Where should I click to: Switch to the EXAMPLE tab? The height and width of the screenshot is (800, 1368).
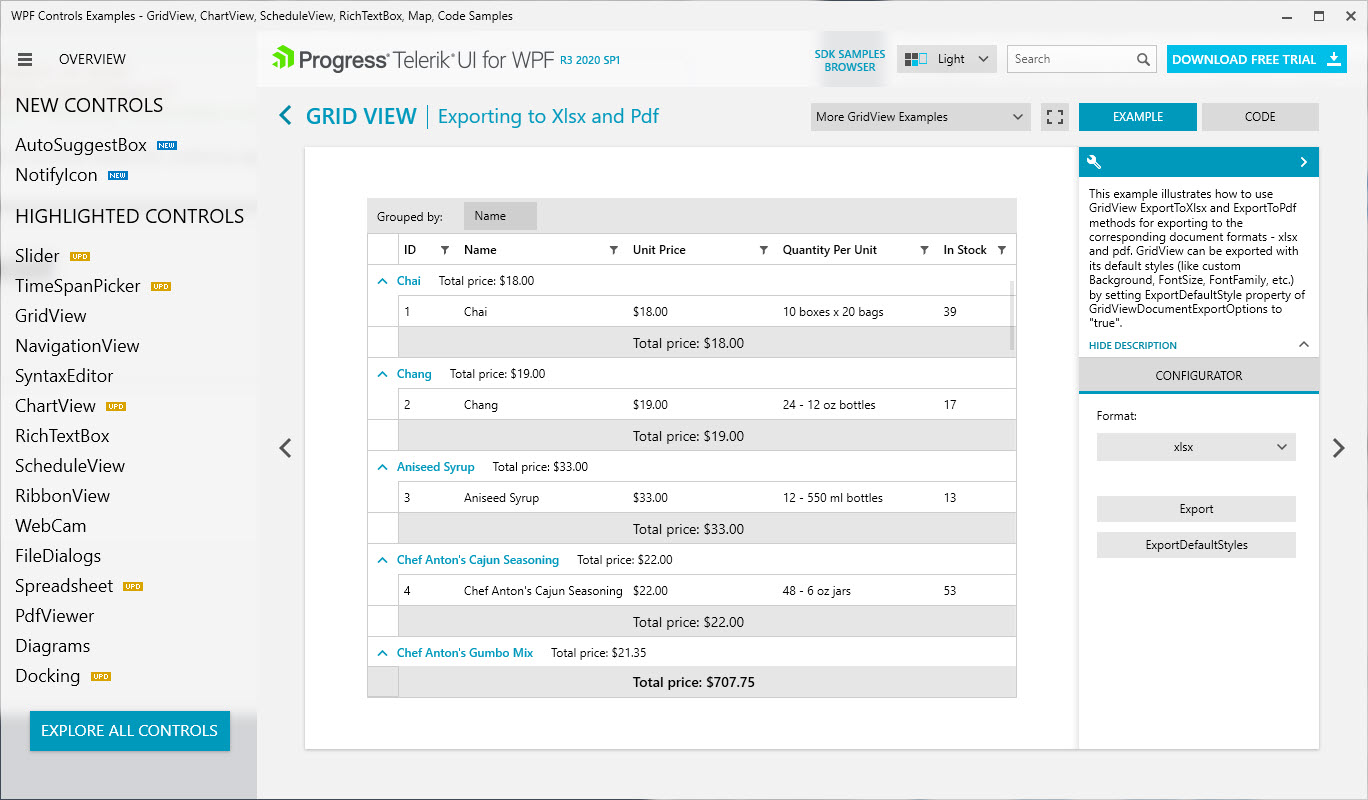pos(1138,117)
